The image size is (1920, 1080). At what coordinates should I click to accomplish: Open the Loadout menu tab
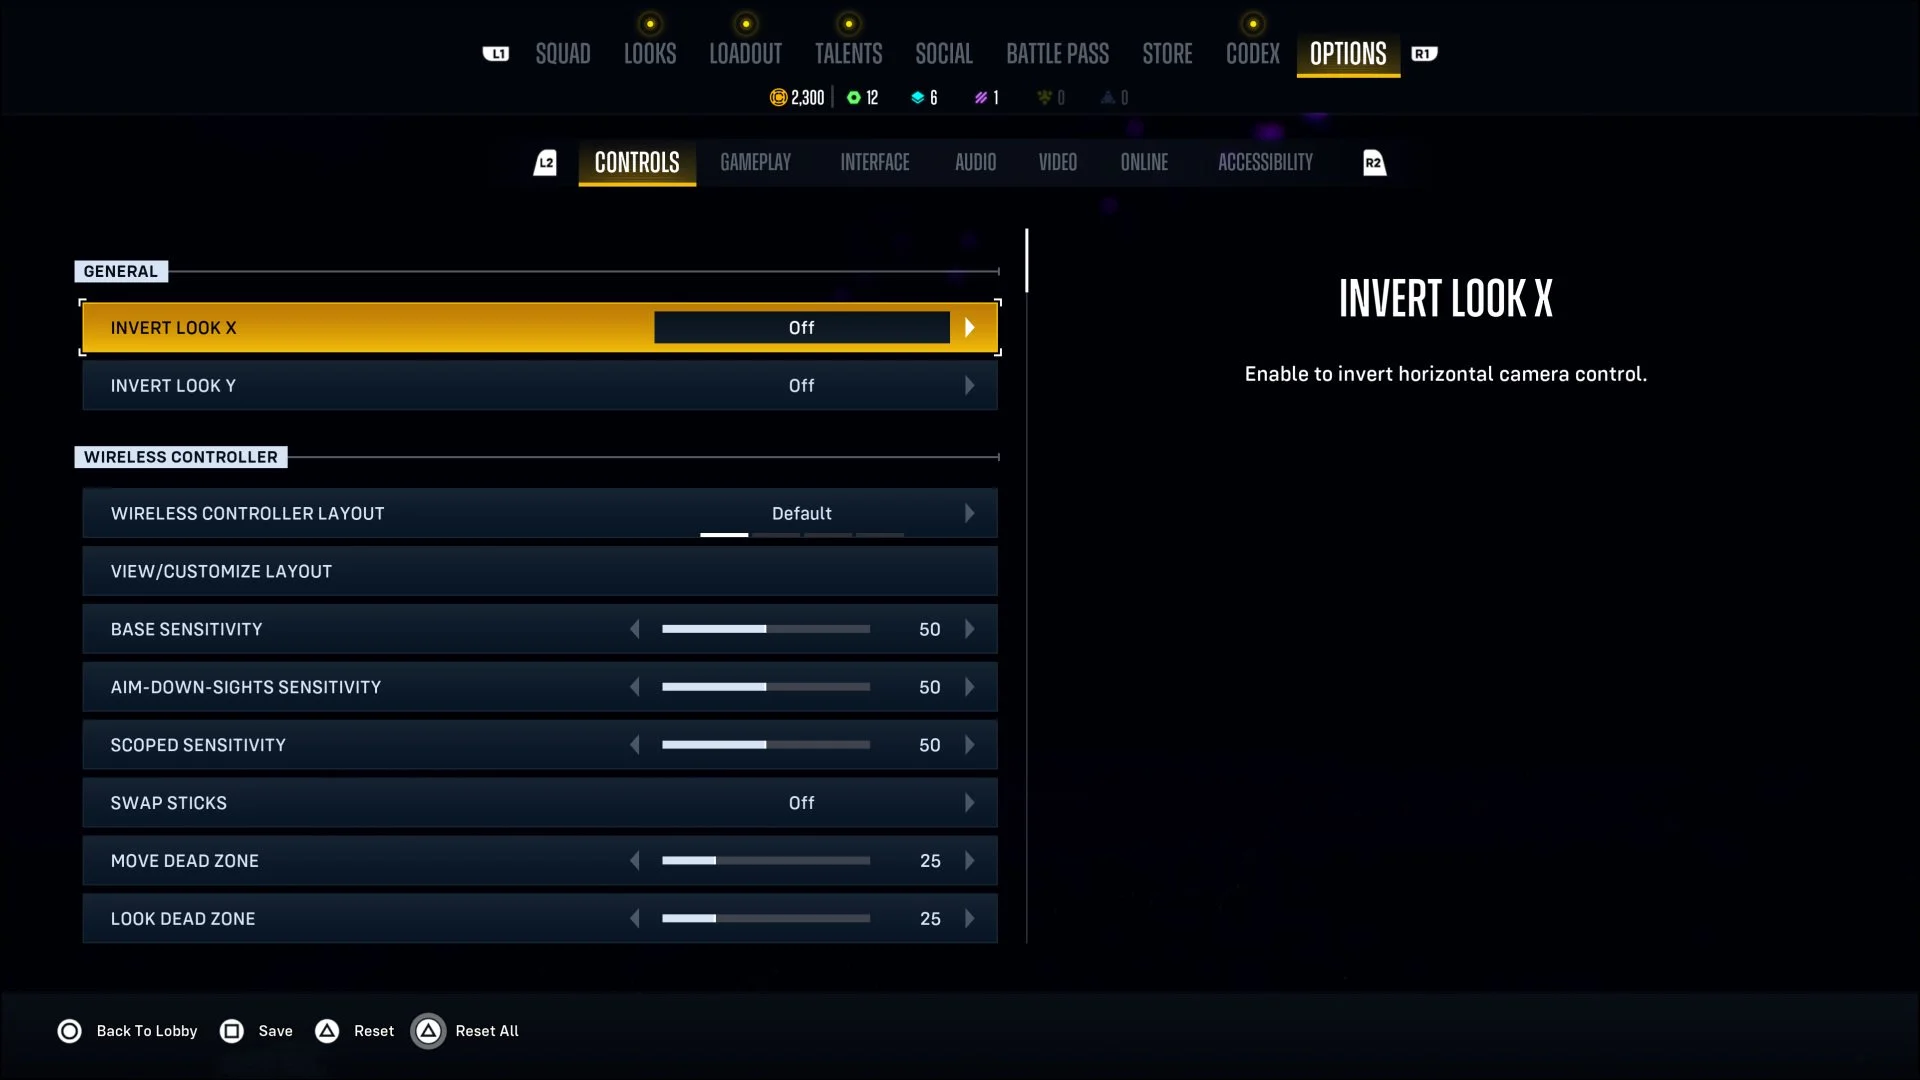pyautogui.click(x=745, y=54)
